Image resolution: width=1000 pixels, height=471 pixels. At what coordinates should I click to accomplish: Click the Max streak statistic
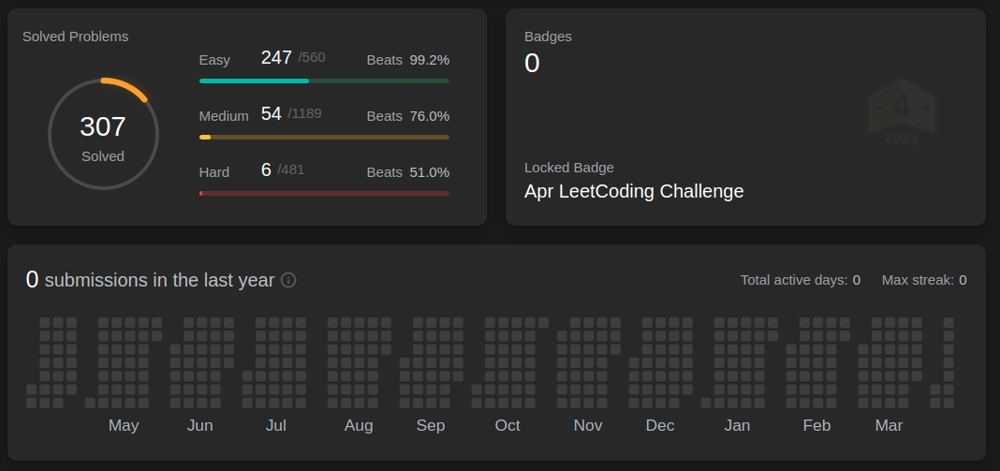coord(923,280)
